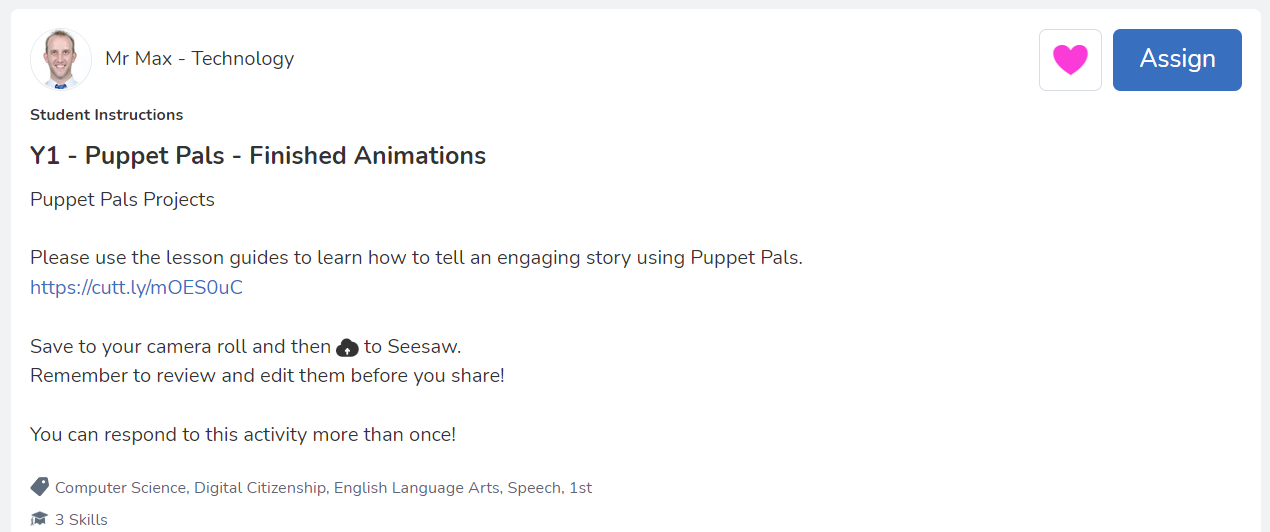This screenshot has height=532, width=1270.
Task: Click the graduation cap skills icon
Action: (x=40, y=519)
